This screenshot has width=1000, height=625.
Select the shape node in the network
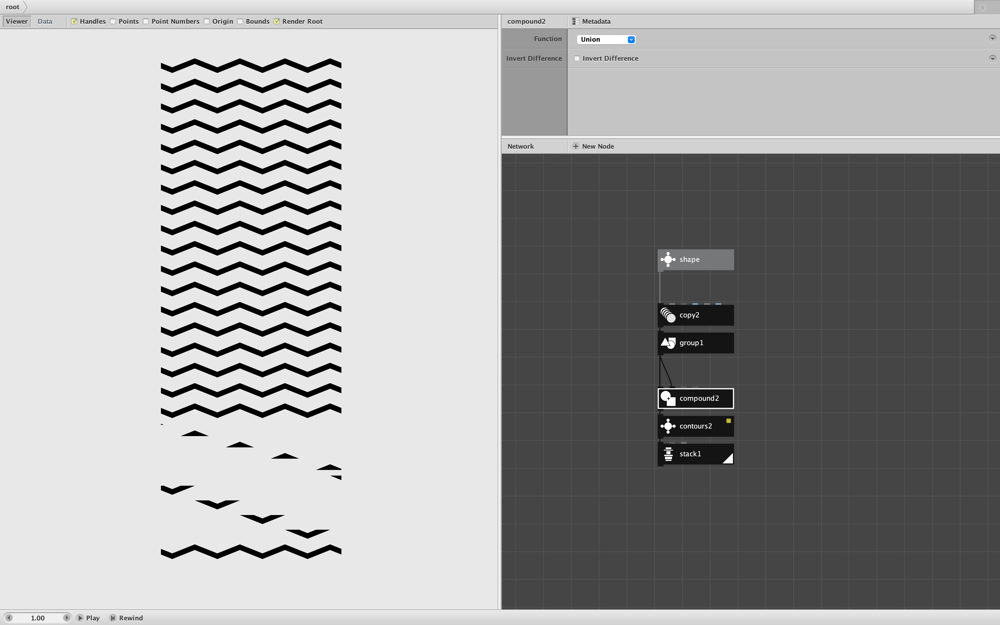point(695,260)
